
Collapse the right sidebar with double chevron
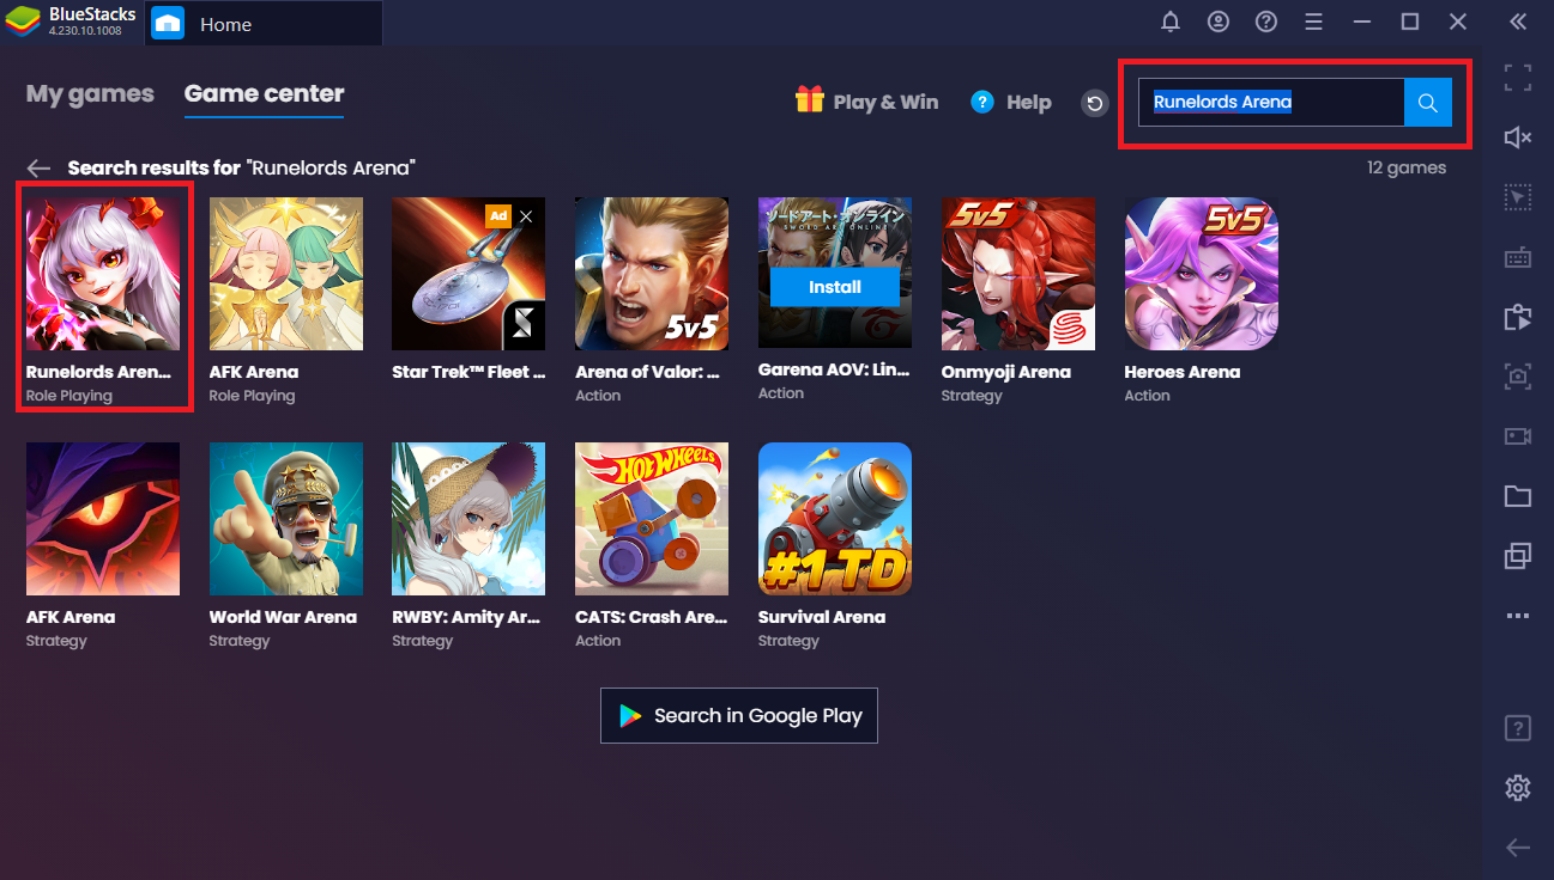pyautogui.click(x=1518, y=22)
